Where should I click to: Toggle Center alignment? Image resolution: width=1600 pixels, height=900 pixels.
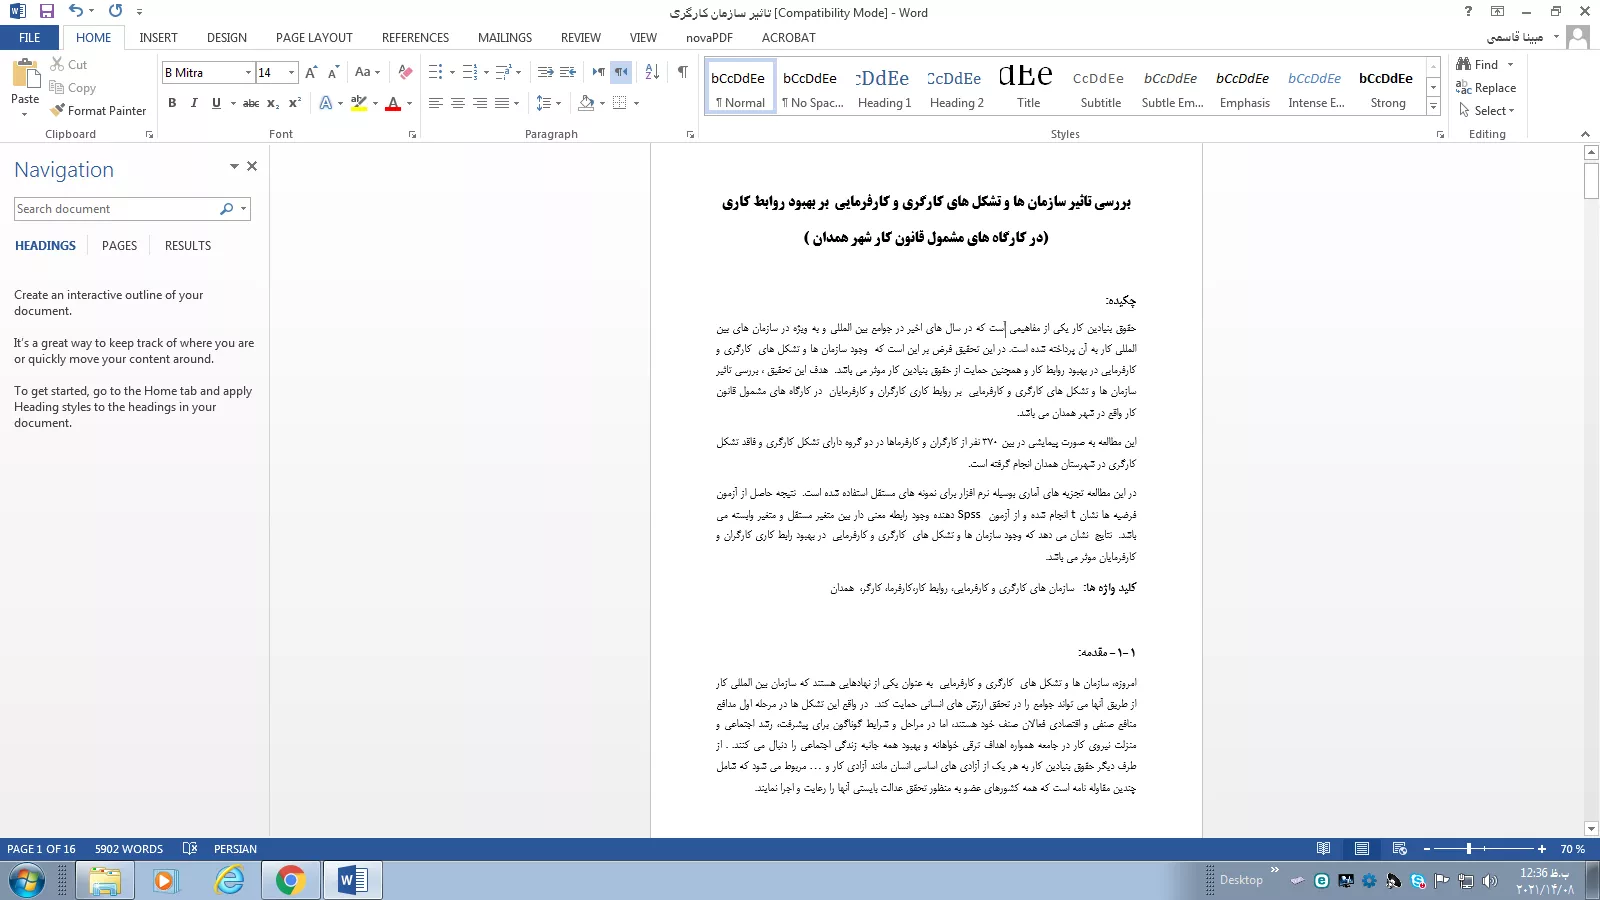458,103
